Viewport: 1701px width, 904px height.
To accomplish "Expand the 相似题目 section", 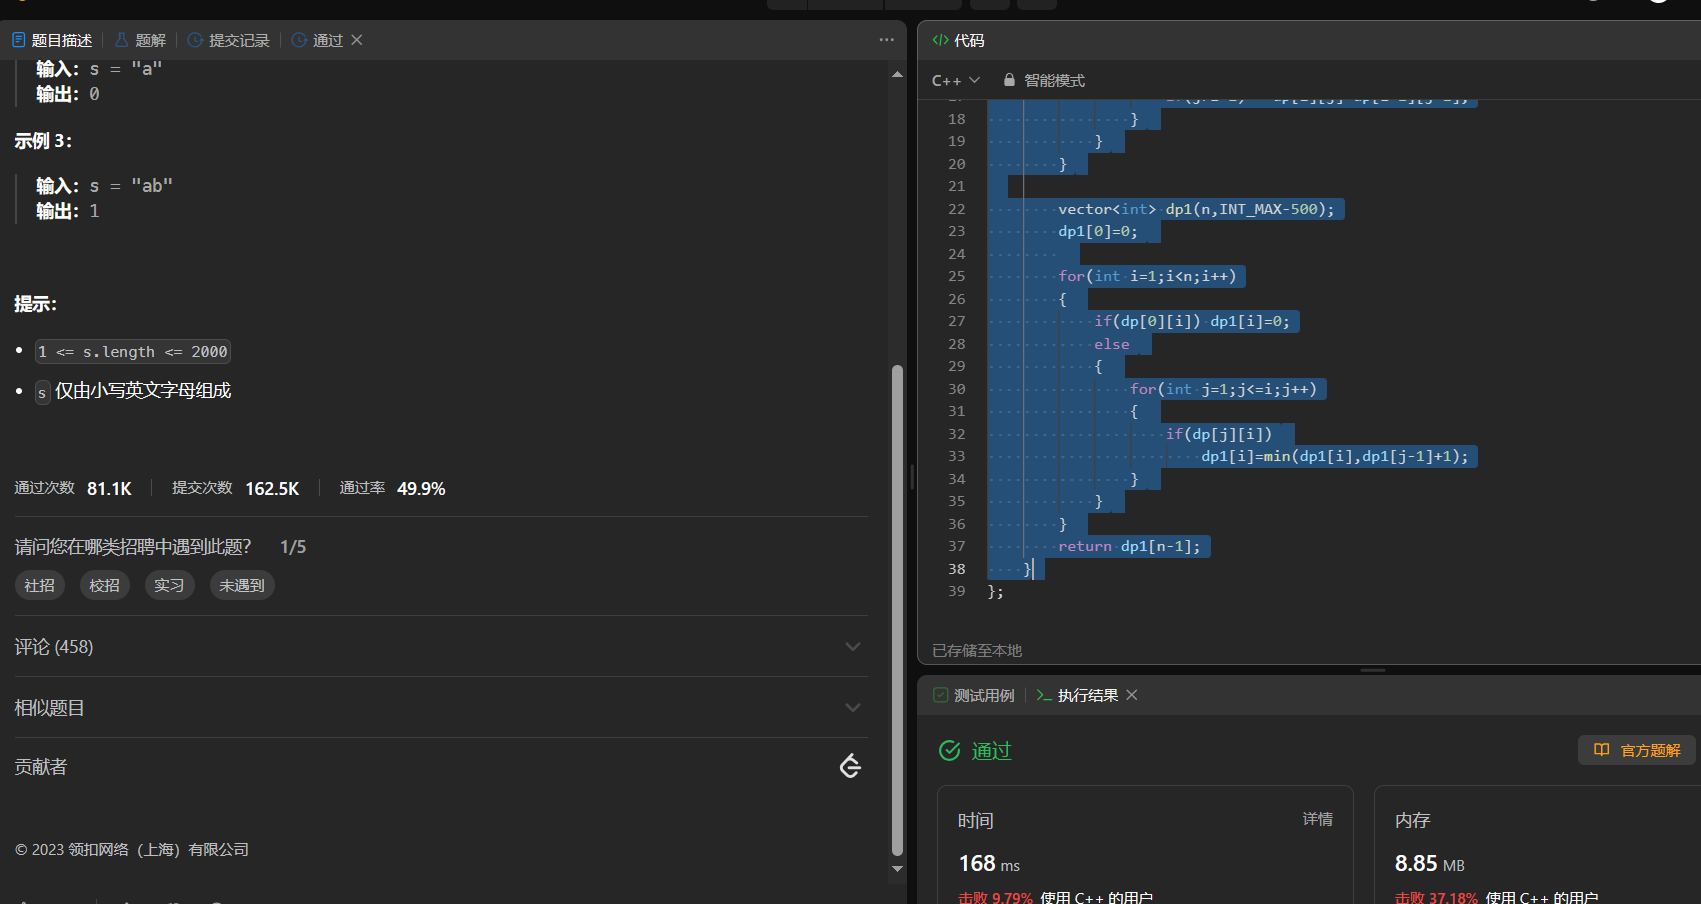I will (x=440, y=708).
